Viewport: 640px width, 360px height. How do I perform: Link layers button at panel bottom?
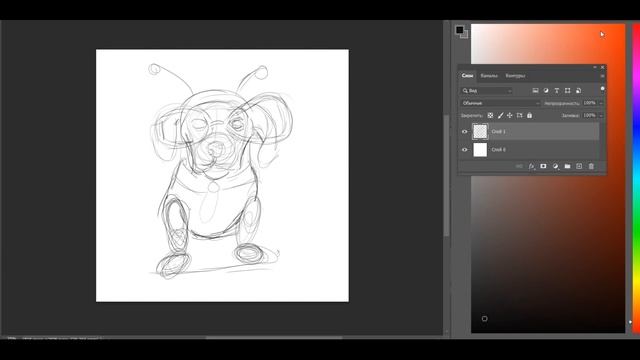[x=519, y=166]
